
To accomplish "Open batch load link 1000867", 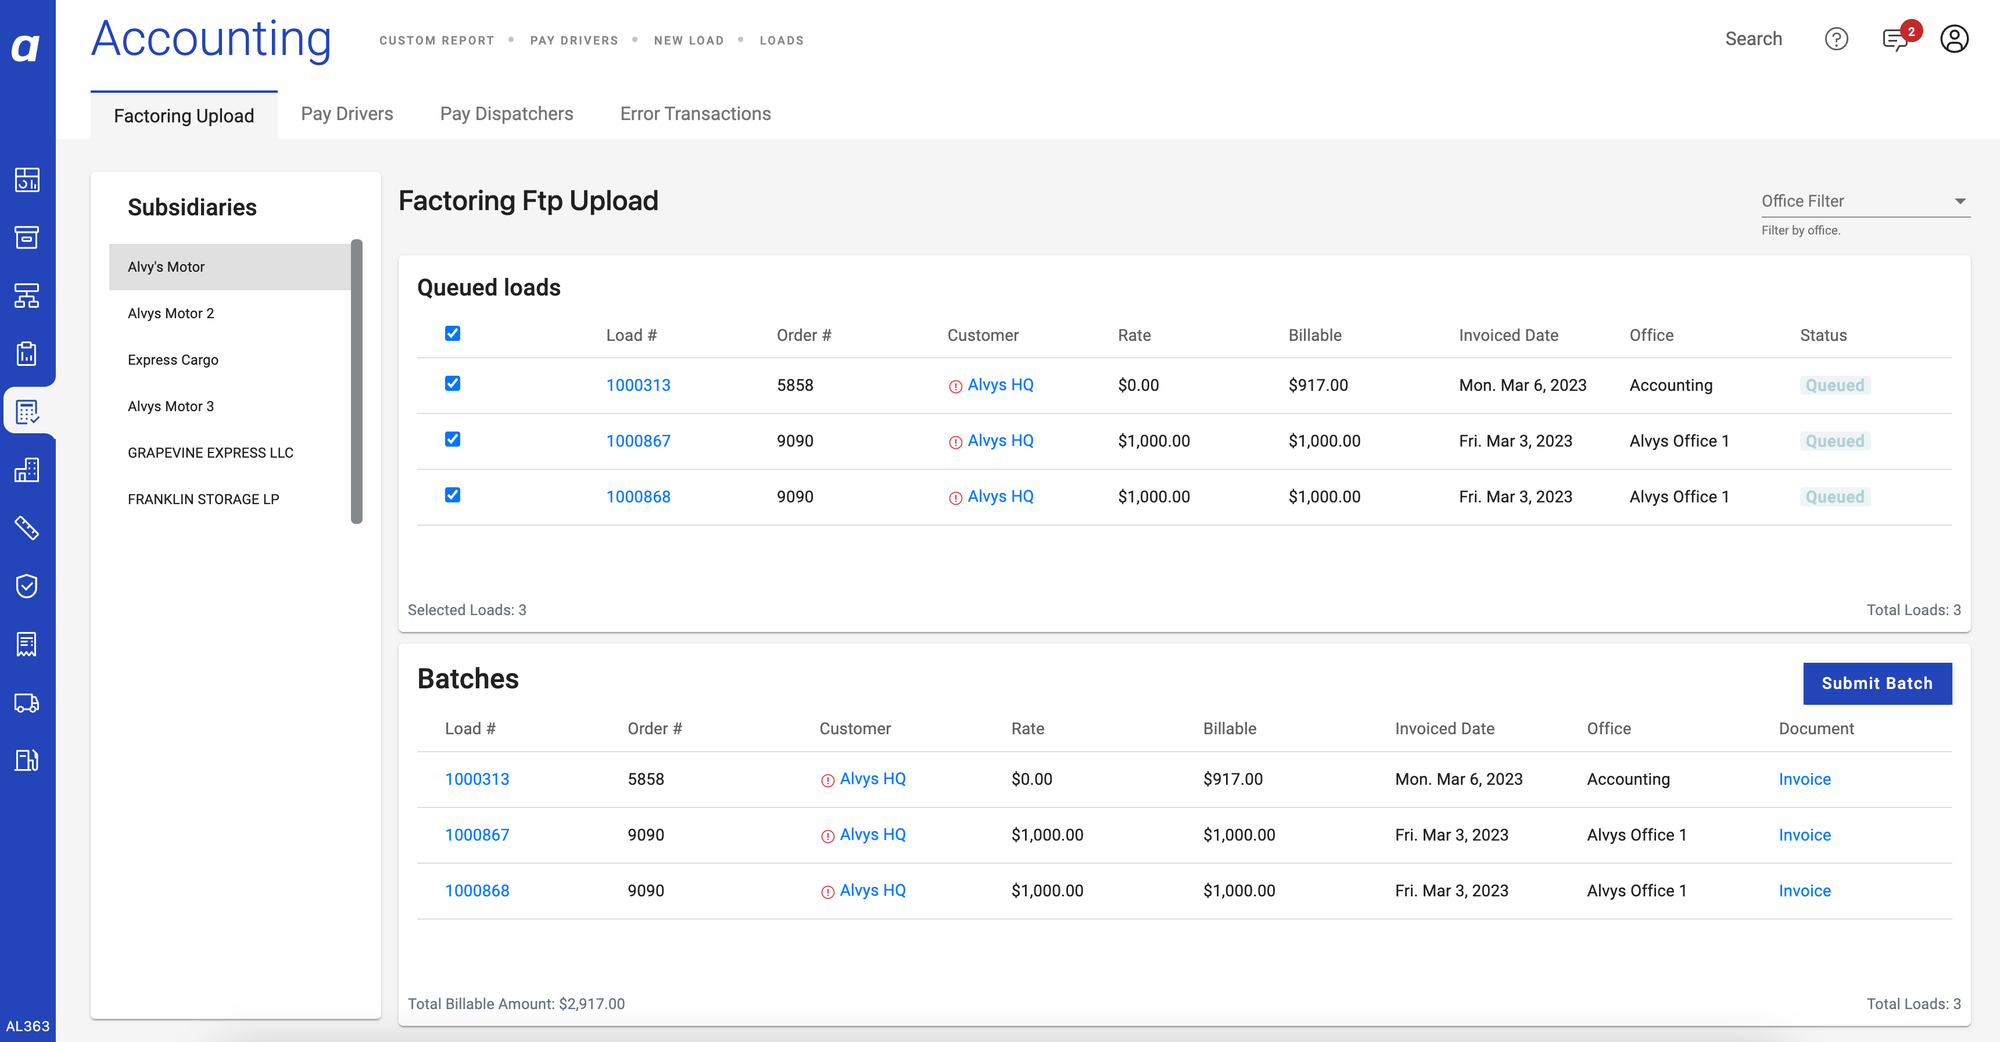I will coord(477,836).
